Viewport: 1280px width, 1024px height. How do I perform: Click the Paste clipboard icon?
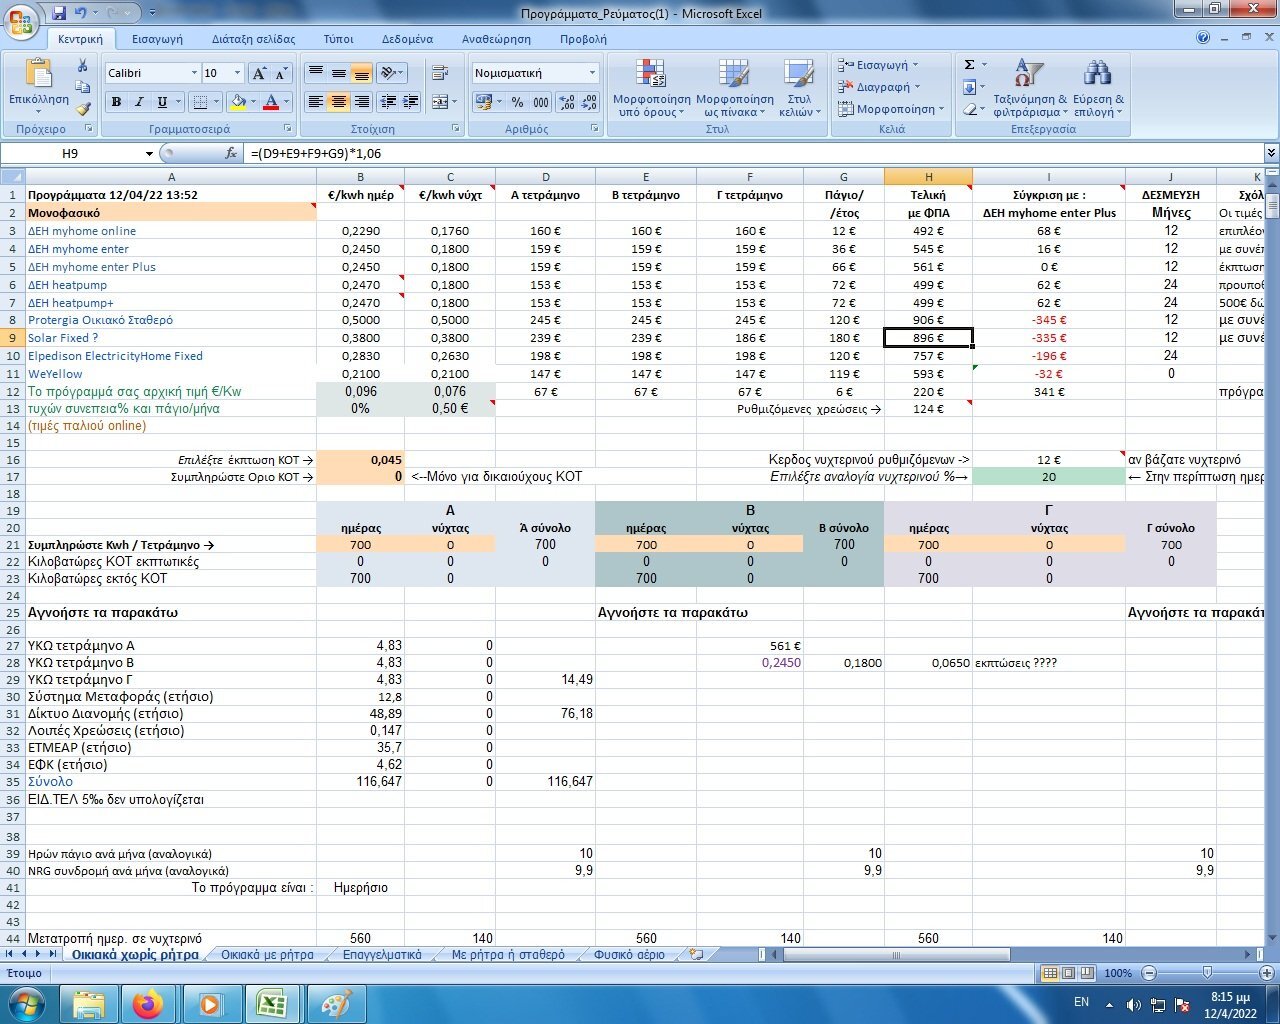tap(39, 74)
